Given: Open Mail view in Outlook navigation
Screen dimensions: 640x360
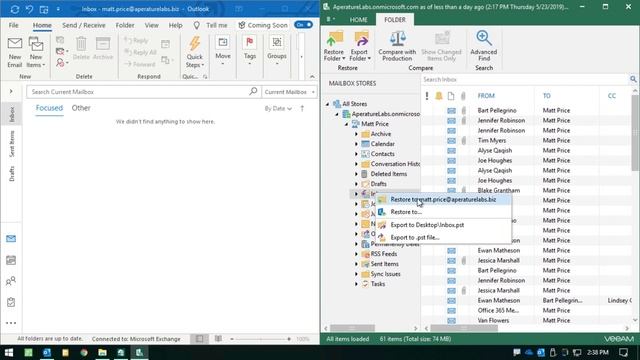Looking at the screenshot, I should [x=11, y=238].
